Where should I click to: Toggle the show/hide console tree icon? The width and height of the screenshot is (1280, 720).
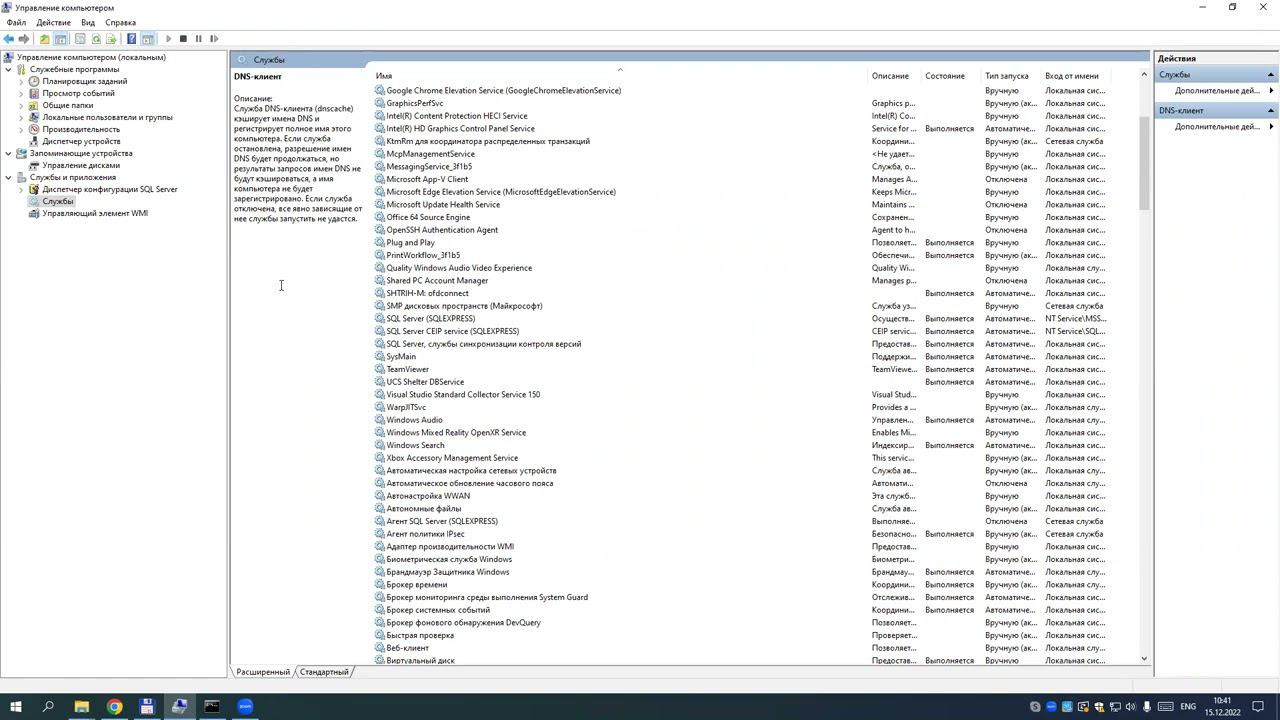pyautogui.click(x=61, y=39)
